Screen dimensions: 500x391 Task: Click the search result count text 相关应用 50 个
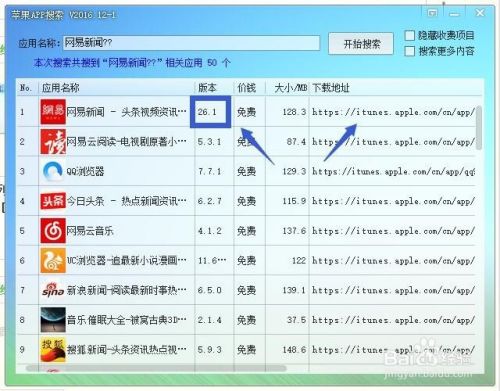[198, 63]
